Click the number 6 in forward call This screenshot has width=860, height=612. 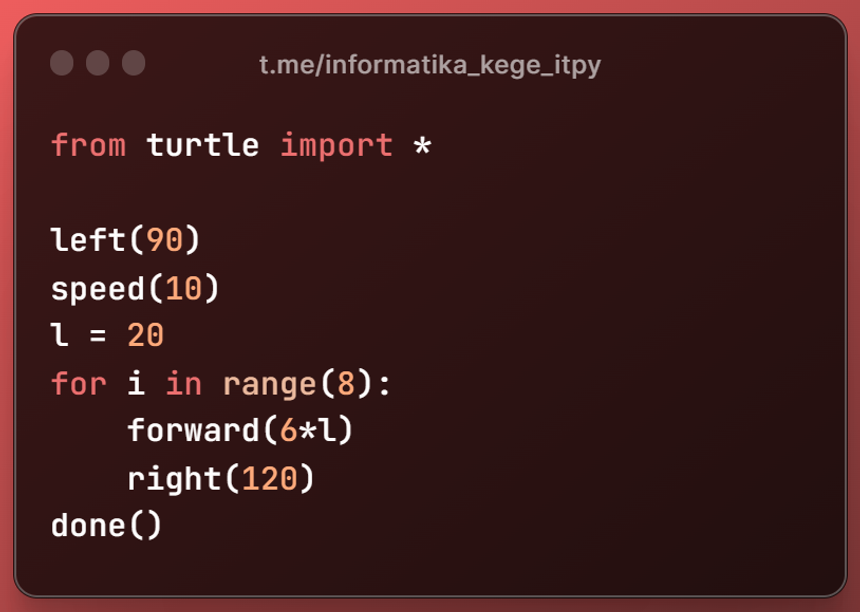(288, 431)
